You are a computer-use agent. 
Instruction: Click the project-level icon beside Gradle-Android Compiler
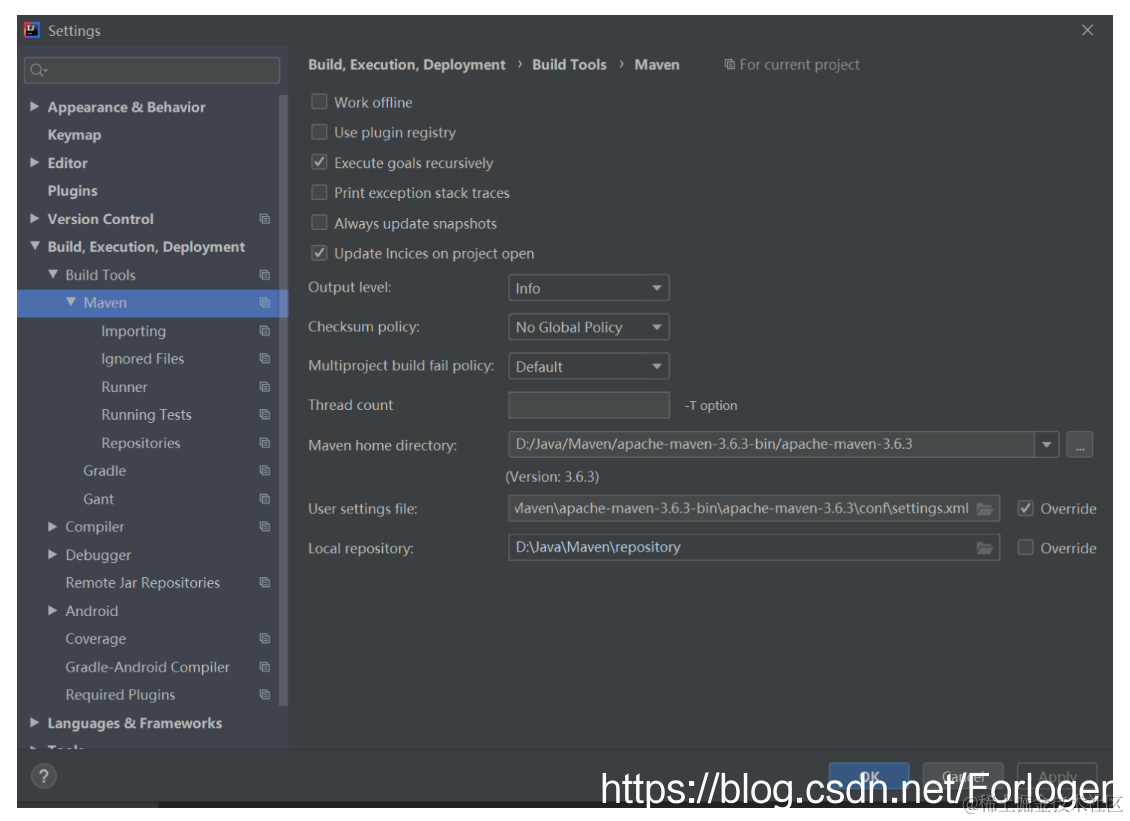[264, 667]
